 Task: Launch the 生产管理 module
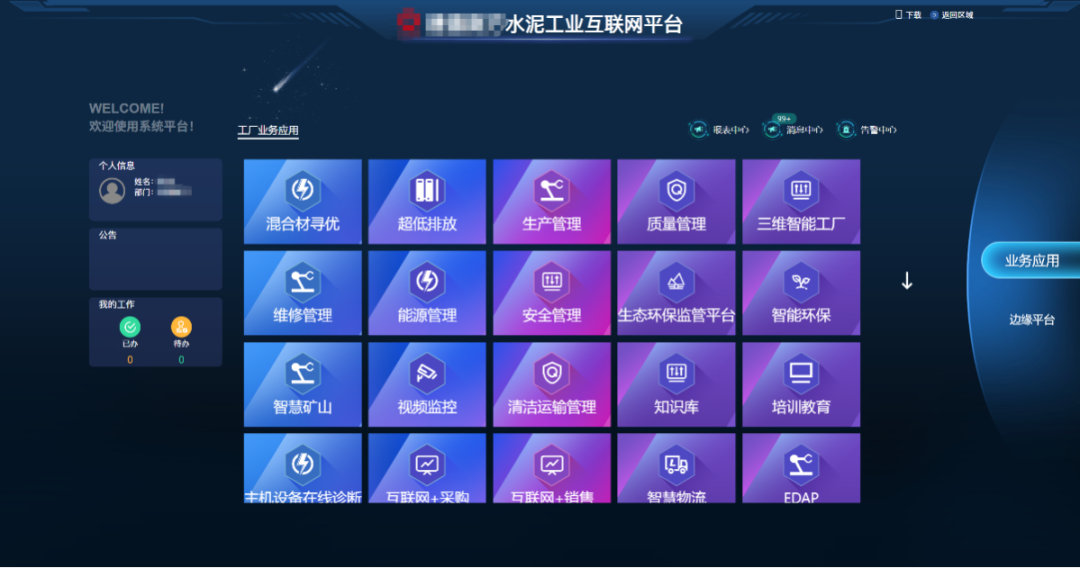point(551,202)
